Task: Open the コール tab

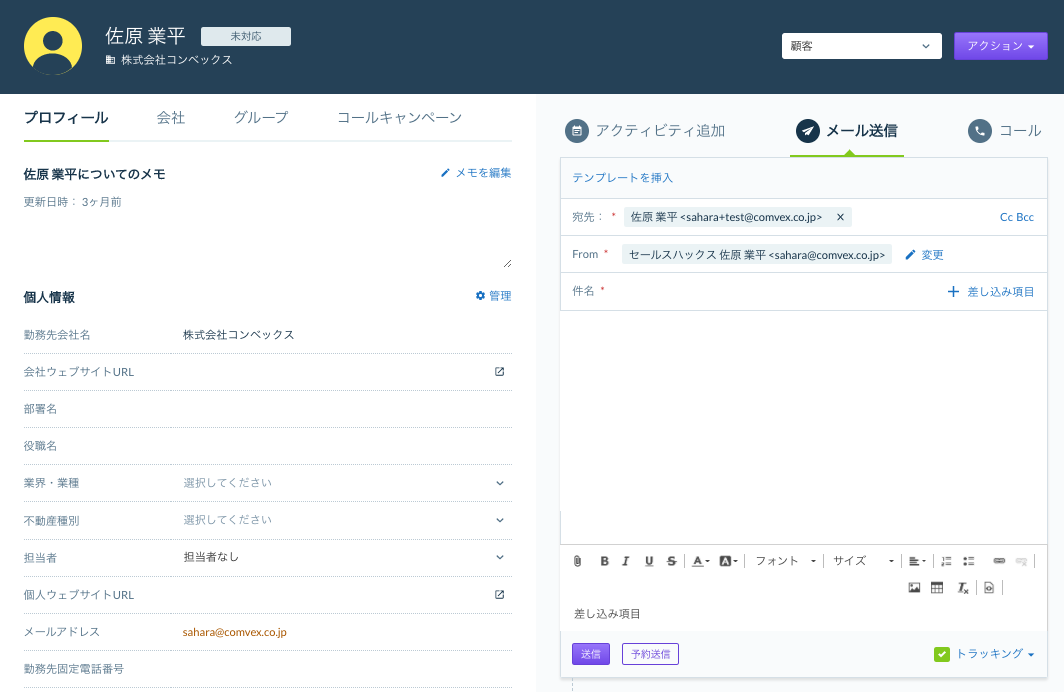Action: (x=1004, y=131)
